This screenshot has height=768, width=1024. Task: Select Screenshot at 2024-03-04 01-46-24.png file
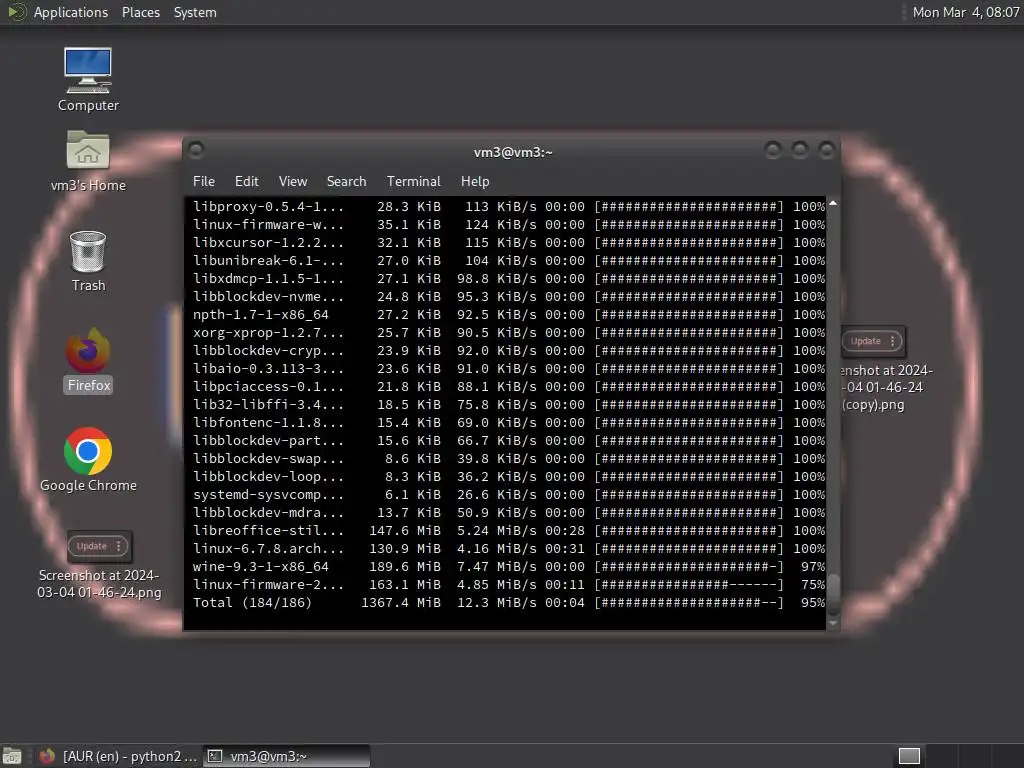[99, 566]
